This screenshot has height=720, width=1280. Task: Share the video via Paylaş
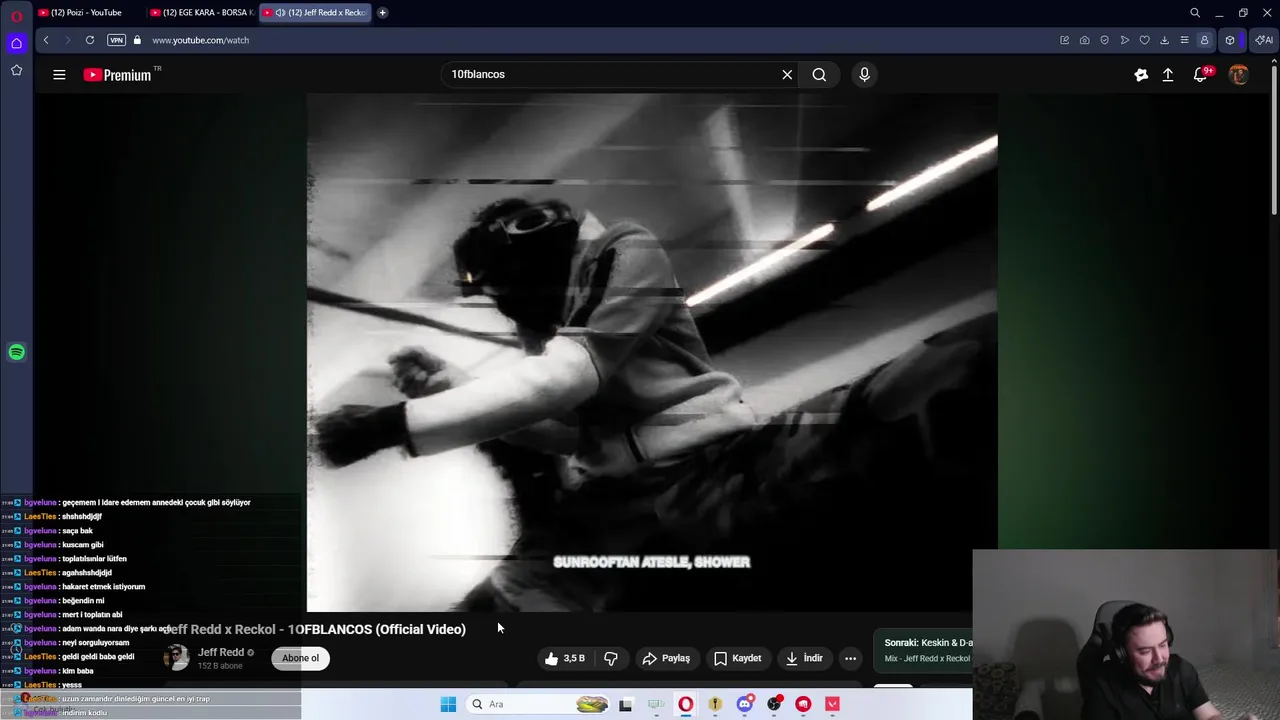666,658
